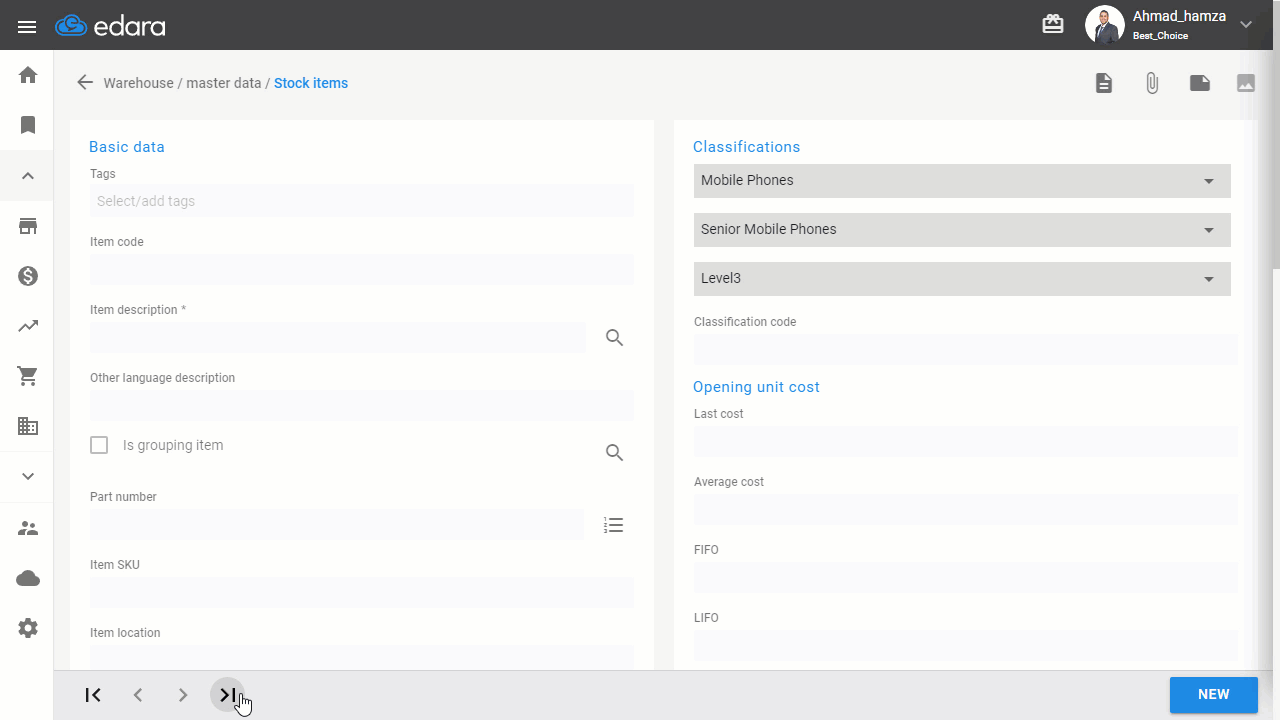Open the hamburger menu

point(27,27)
